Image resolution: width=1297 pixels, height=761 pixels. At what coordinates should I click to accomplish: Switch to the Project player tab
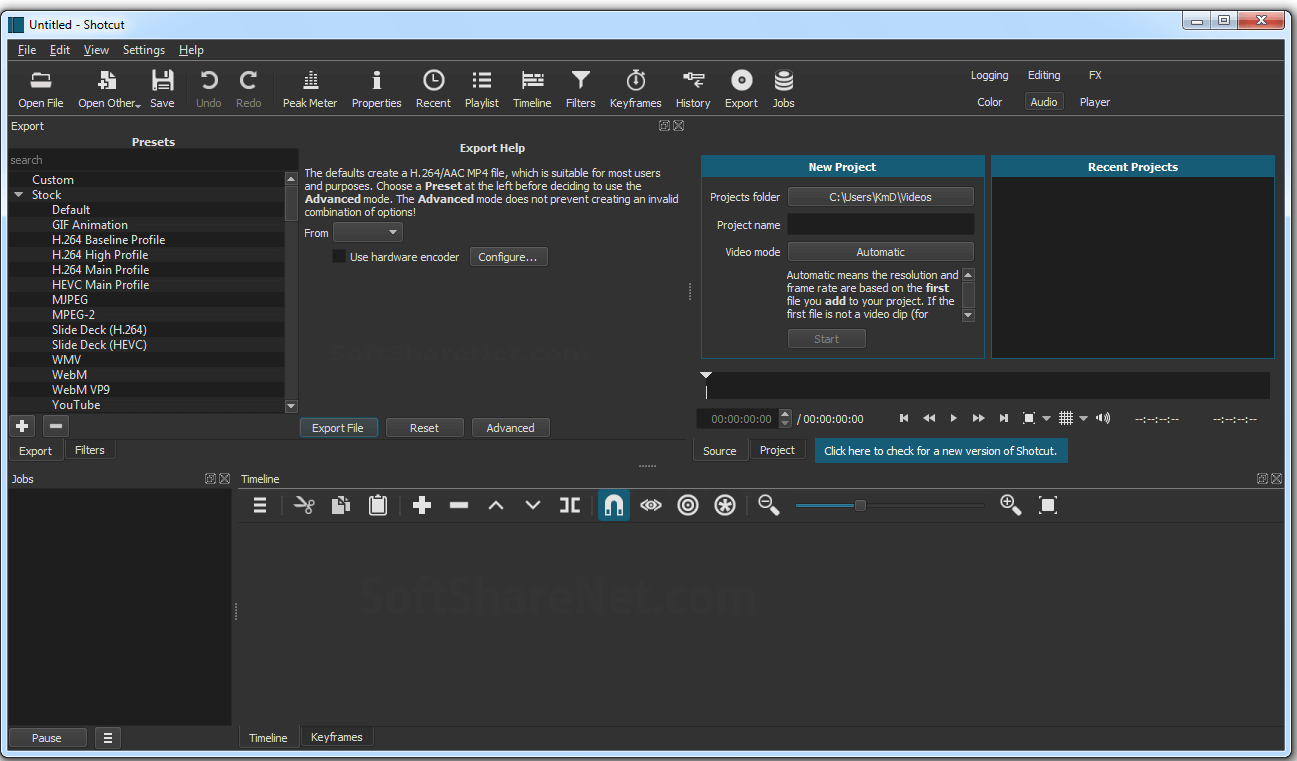pyautogui.click(x=777, y=450)
